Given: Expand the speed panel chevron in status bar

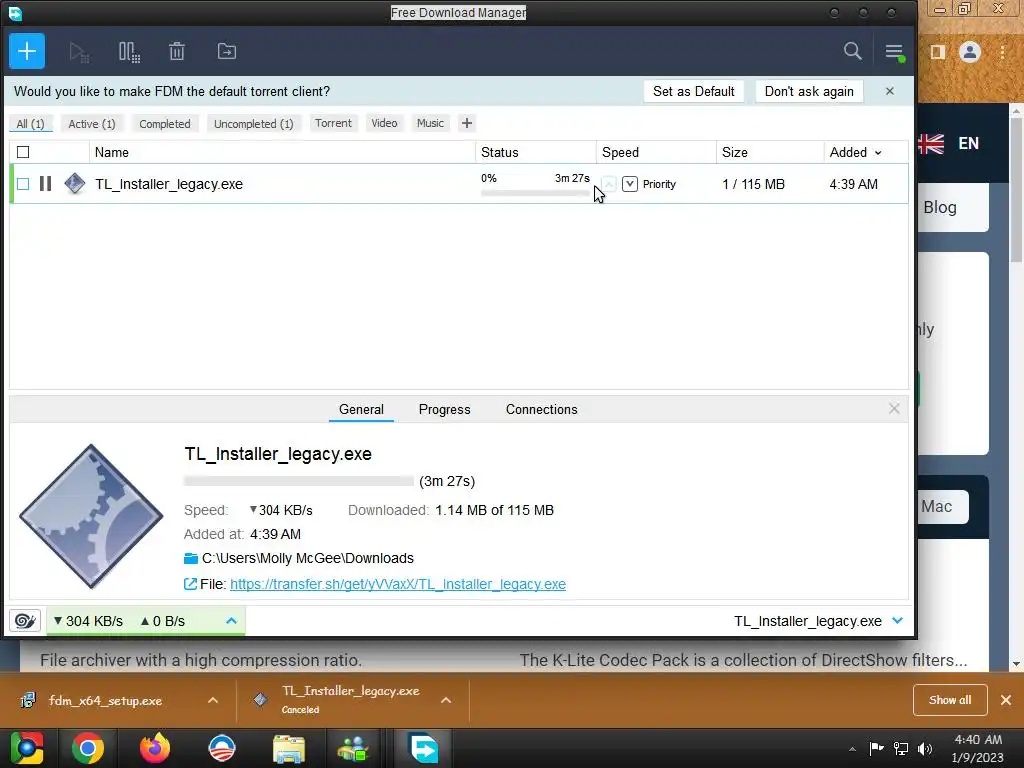Looking at the screenshot, I should click(x=231, y=620).
